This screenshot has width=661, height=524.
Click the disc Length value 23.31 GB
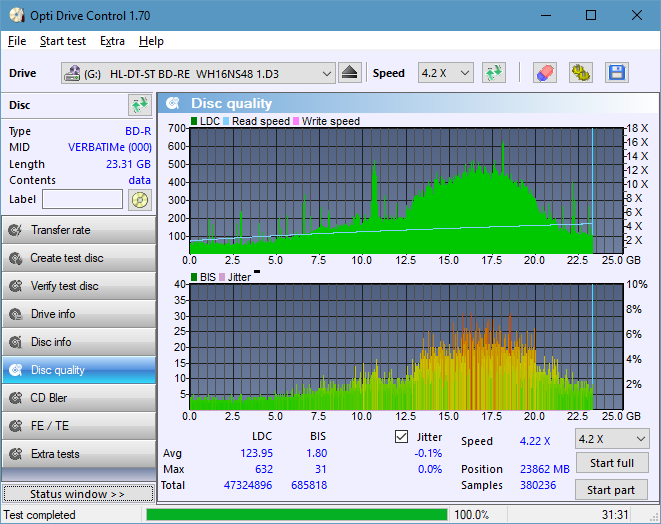pyautogui.click(x=128, y=164)
